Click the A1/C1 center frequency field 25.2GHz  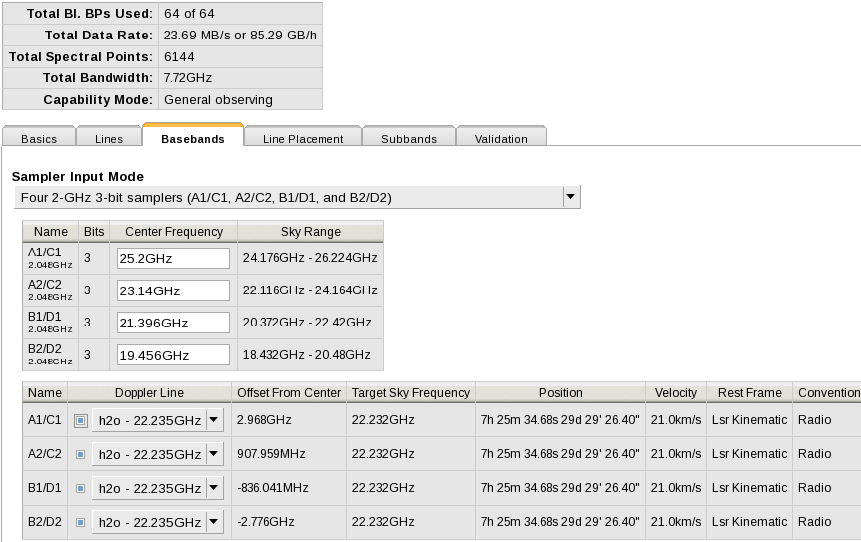[173, 258]
